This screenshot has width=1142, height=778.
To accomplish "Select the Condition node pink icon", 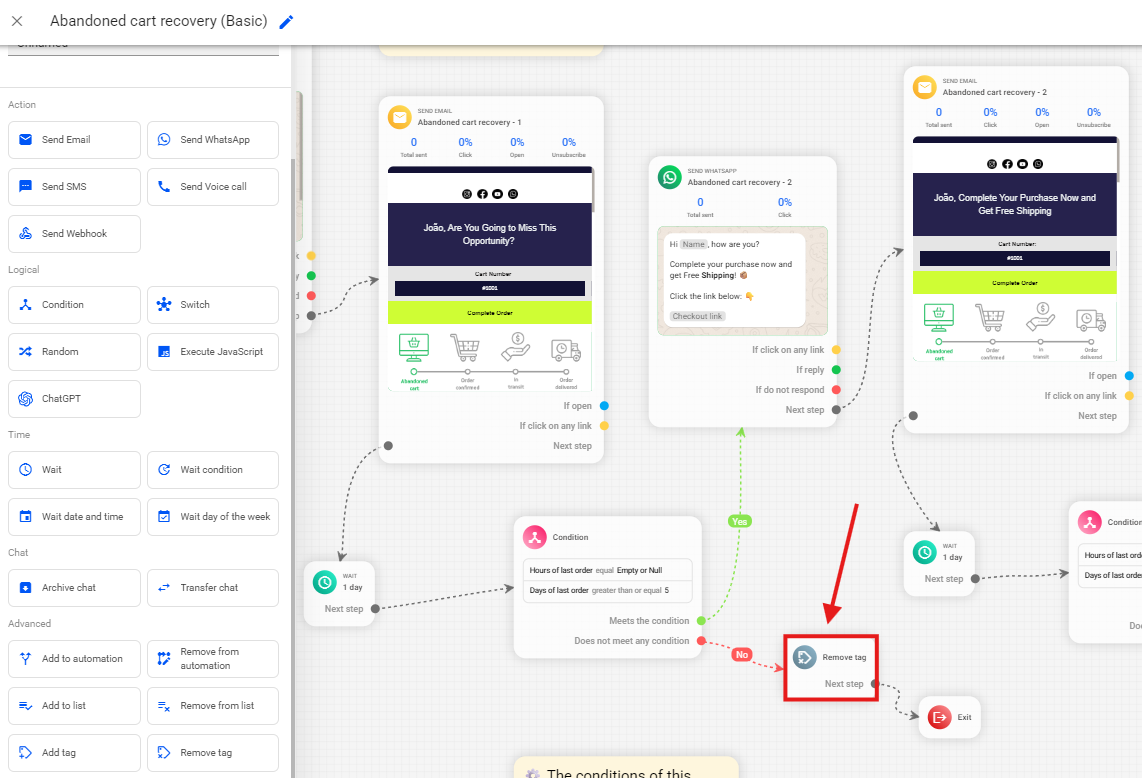I will coord(535,537).
